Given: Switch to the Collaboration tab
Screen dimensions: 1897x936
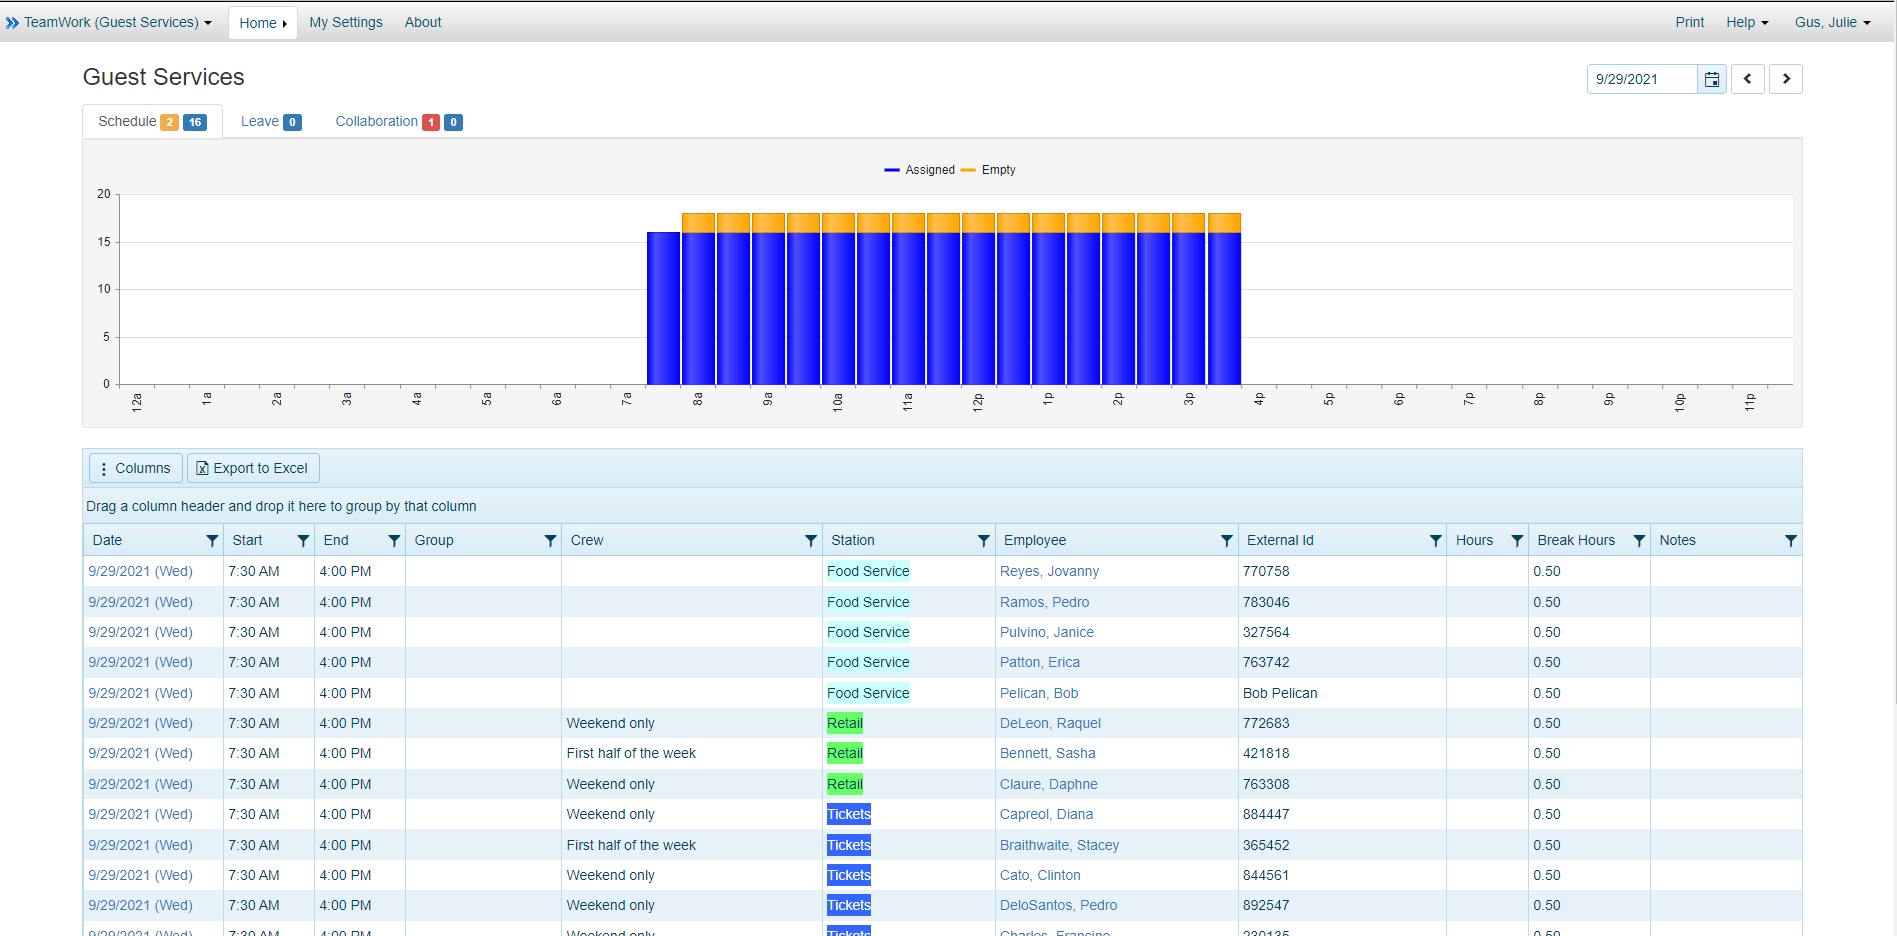Looking at the screenshot, I should point(377,120).
